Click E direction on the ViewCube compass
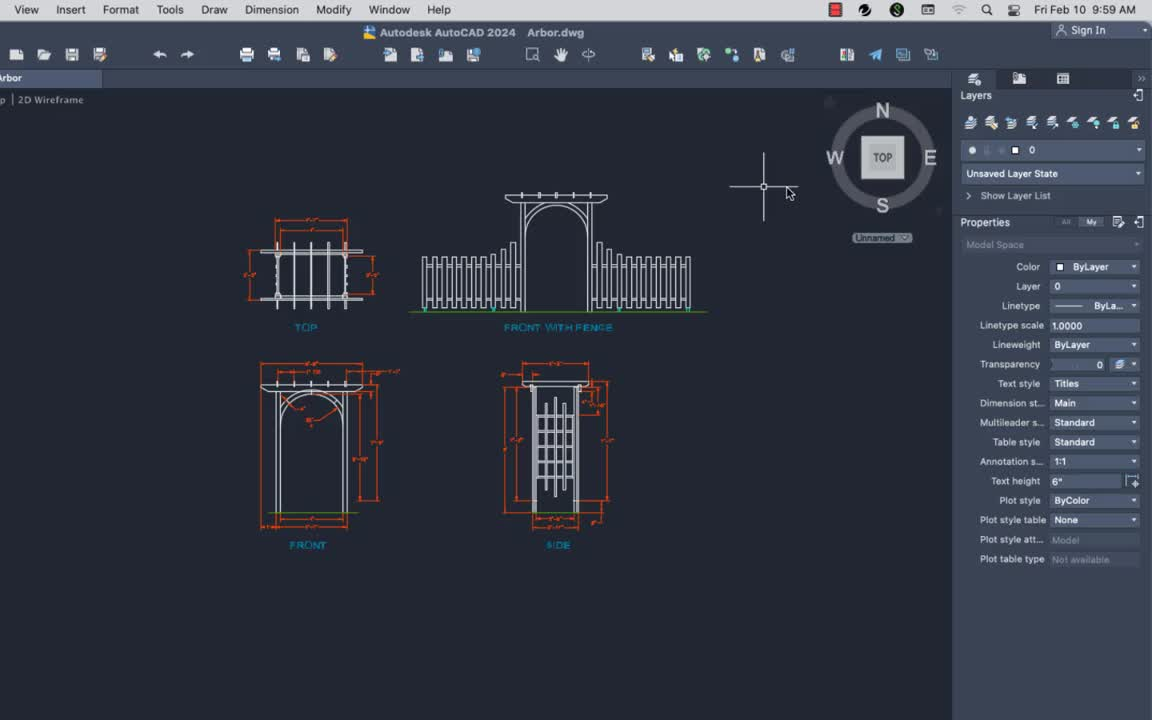The image size is (1152, 720). coord(930,157)
